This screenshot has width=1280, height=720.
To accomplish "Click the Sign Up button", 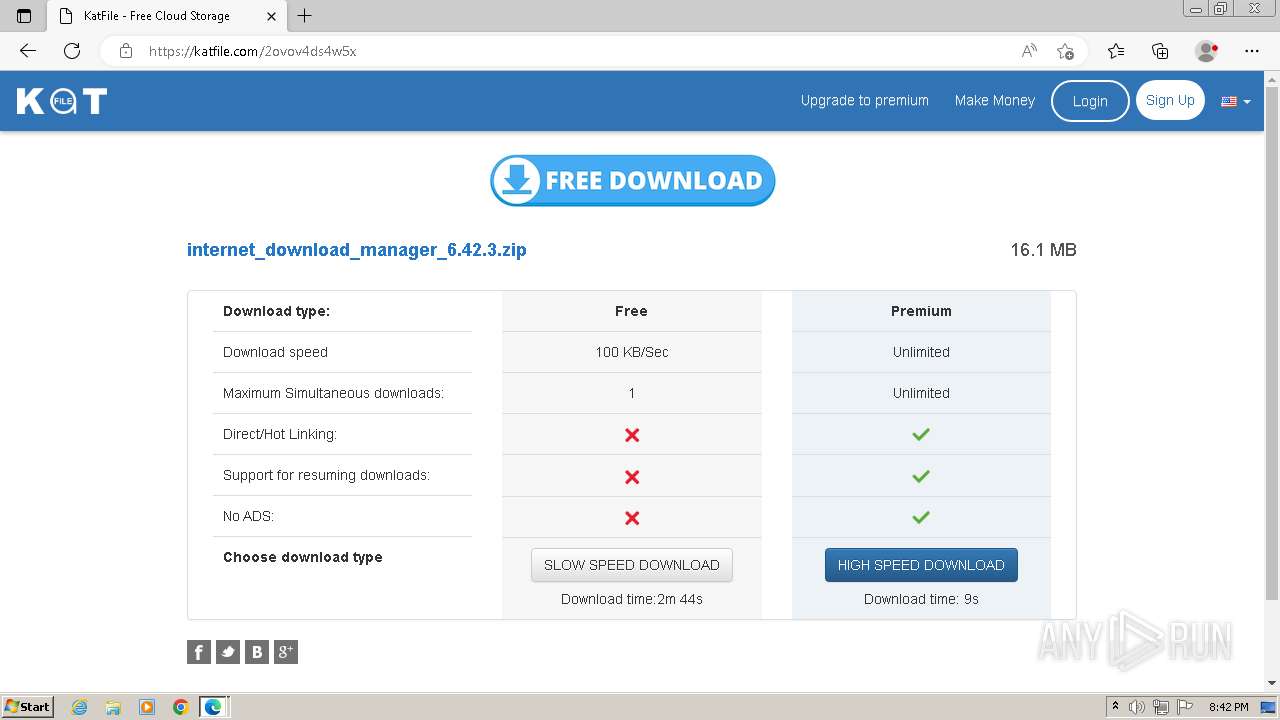I will (1170, 100).
